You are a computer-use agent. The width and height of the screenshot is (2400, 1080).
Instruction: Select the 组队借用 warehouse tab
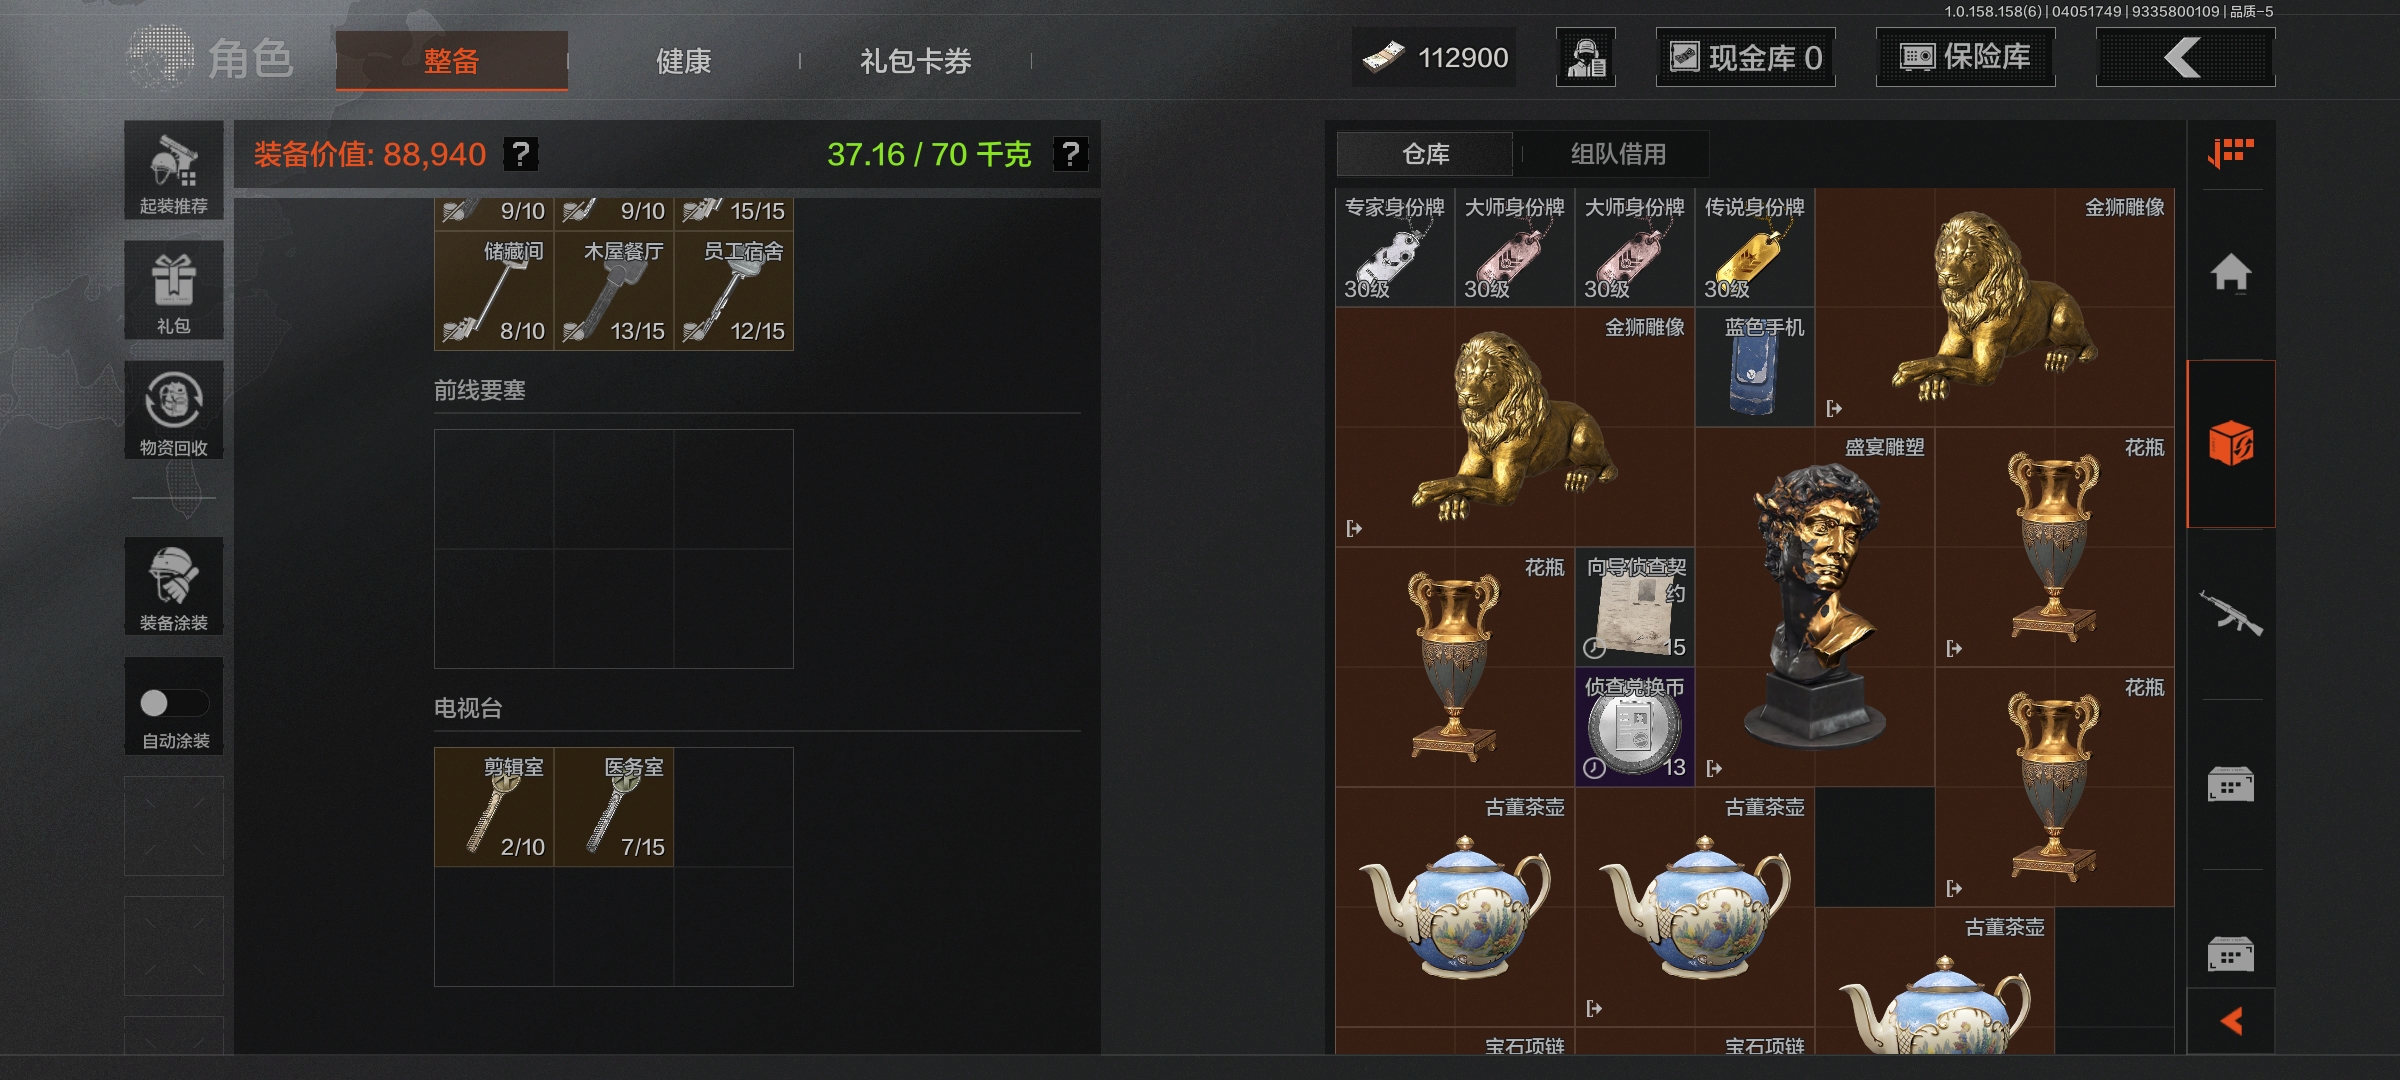[x=1618, y=154]
